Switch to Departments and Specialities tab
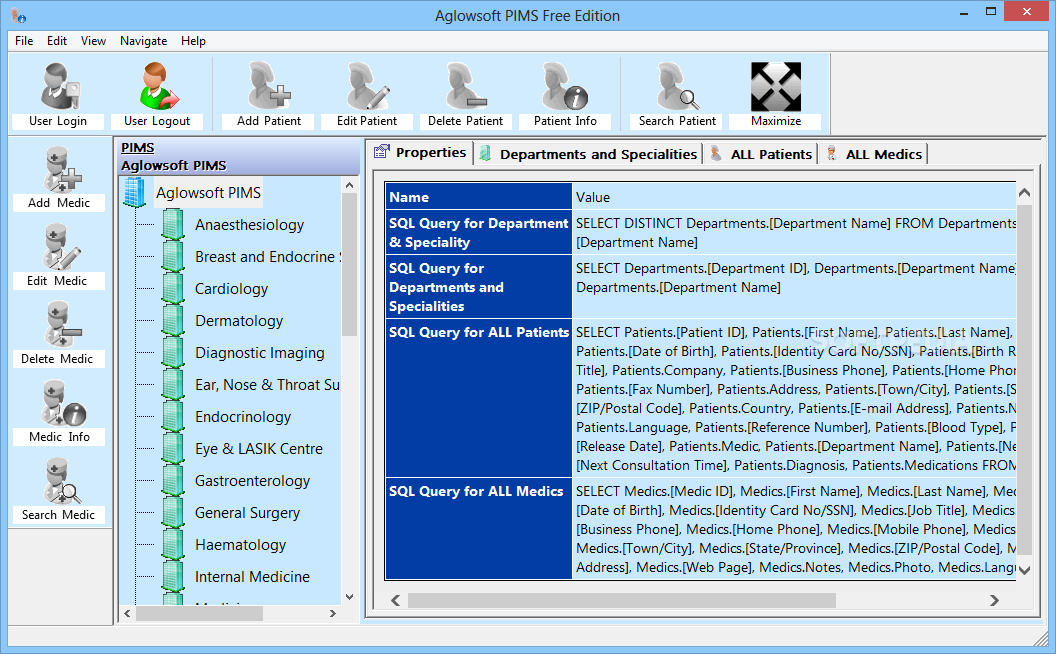The height and width of the screenshot is (654, 1056). (588, 154)
